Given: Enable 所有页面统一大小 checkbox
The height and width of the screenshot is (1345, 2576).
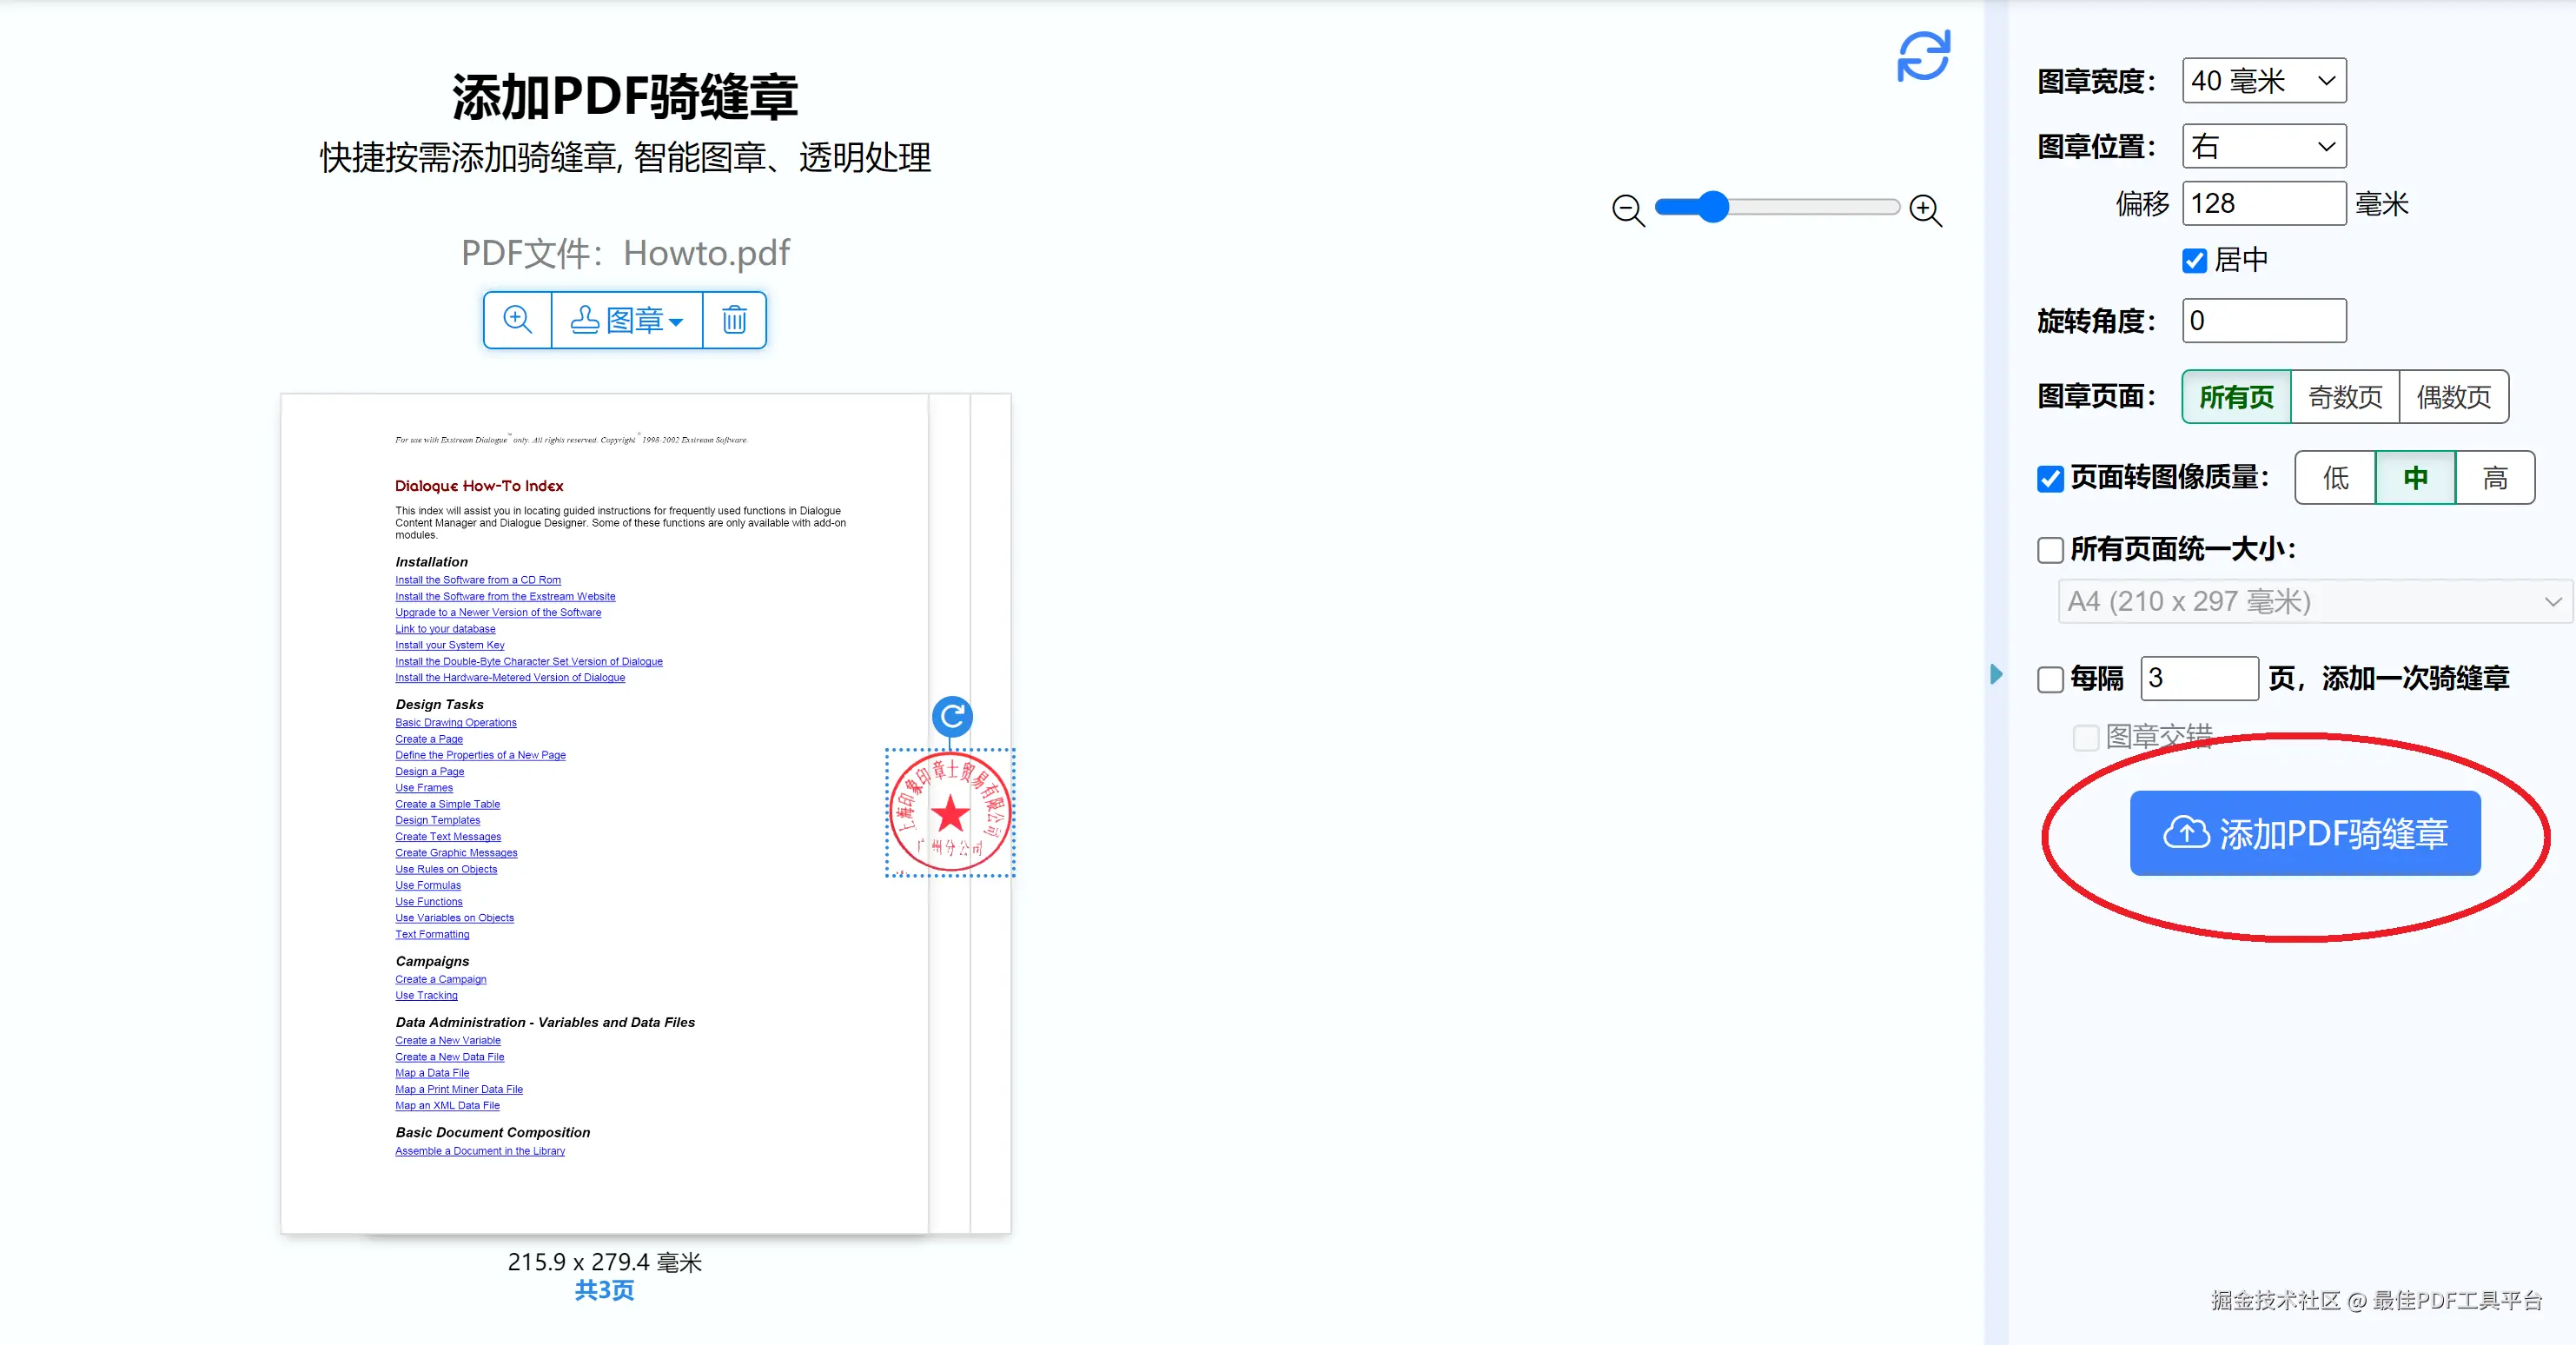Looking at the screenshot, I should click(x=2050, y=550).
